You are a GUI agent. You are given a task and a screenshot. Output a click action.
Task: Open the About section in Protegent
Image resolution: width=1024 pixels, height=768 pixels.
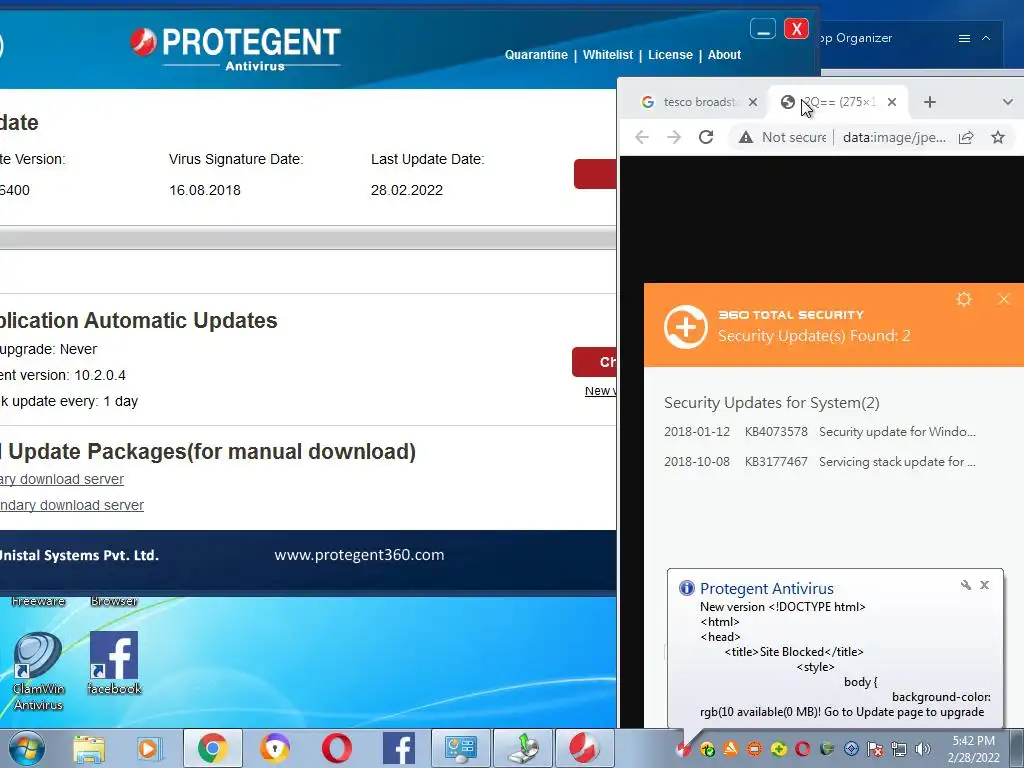point(724,55)
